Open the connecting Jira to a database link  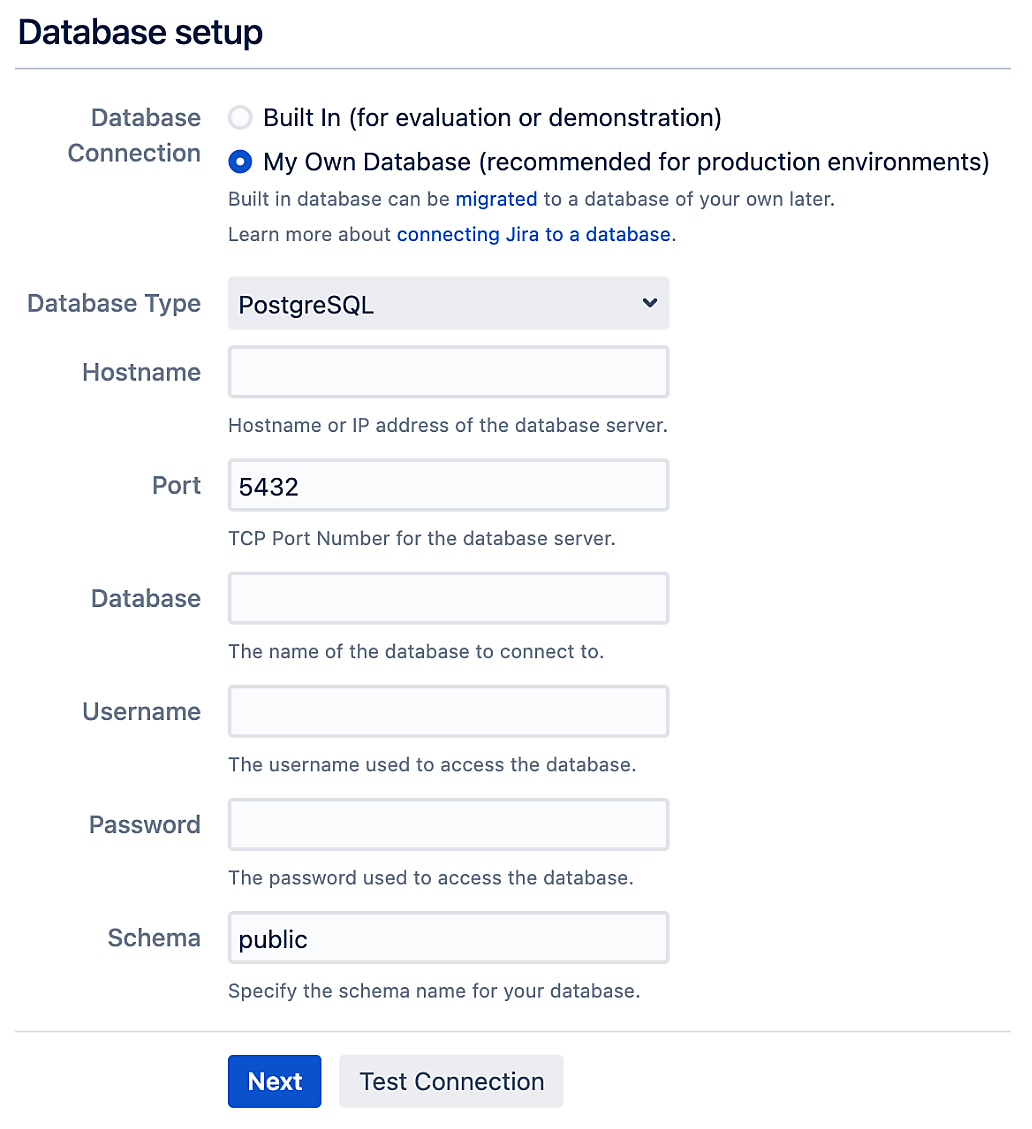coord(534,235)
